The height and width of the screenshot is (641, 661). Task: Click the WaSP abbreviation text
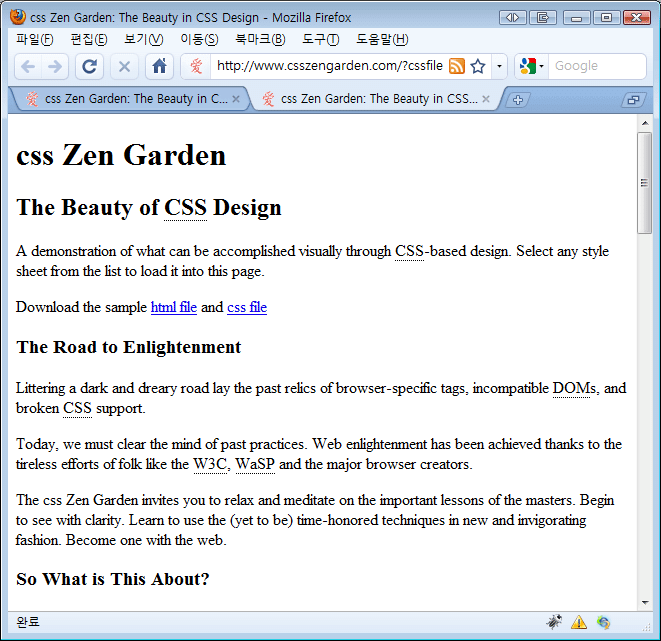(255, 464)
